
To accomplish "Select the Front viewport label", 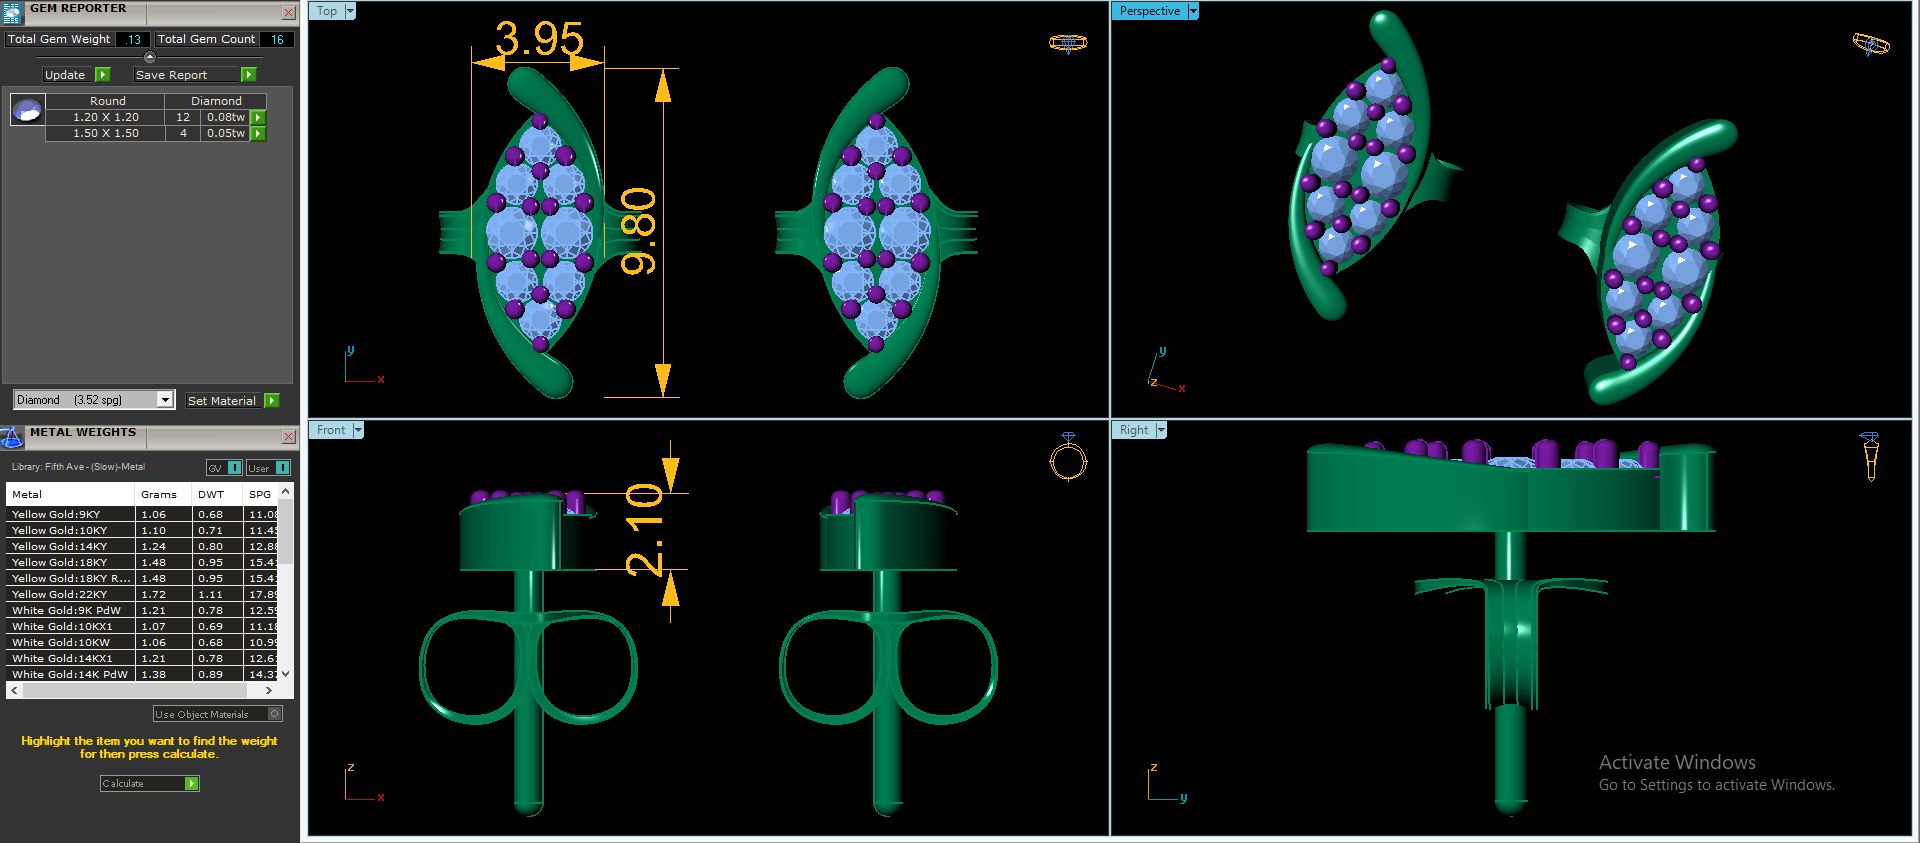I will tap(331, 430).
